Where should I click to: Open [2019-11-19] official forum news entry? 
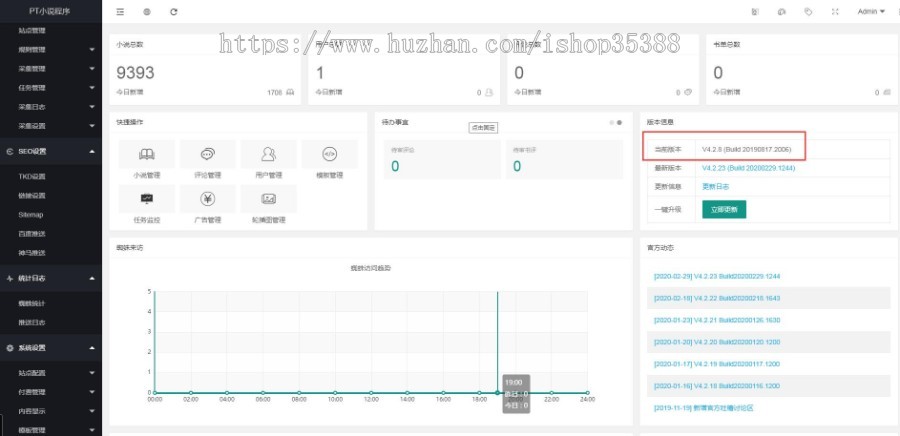[703, 408]
